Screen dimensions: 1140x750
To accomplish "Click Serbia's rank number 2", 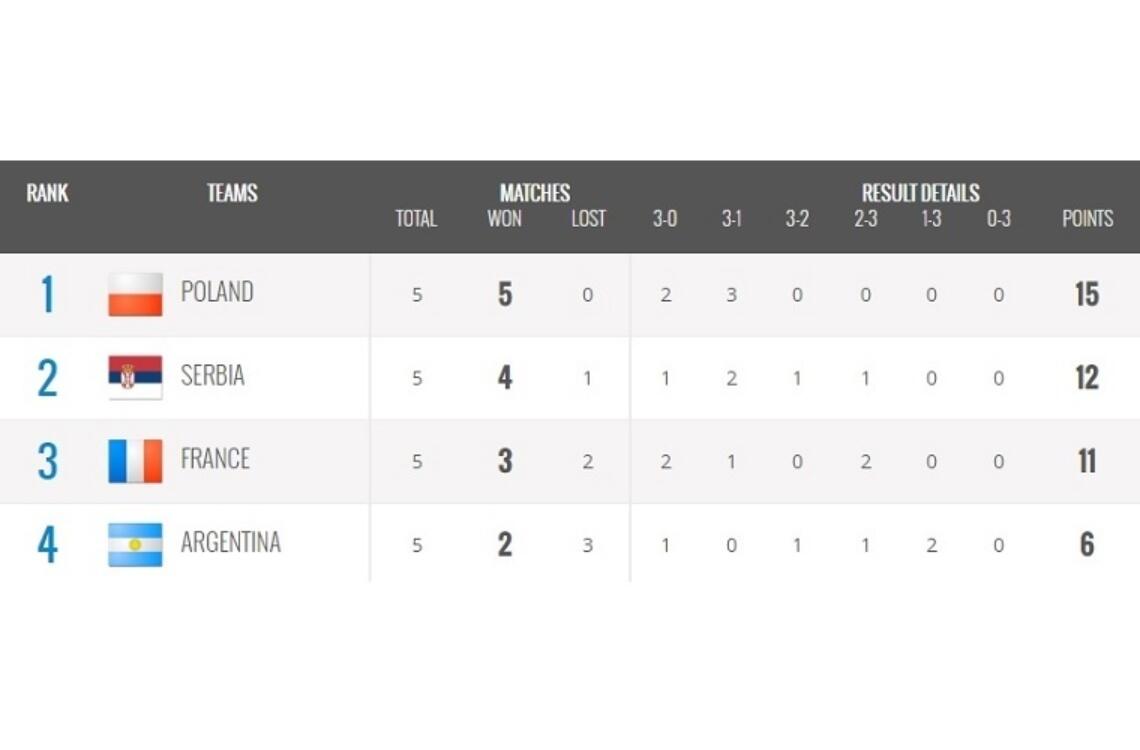I will pos(47,378).
